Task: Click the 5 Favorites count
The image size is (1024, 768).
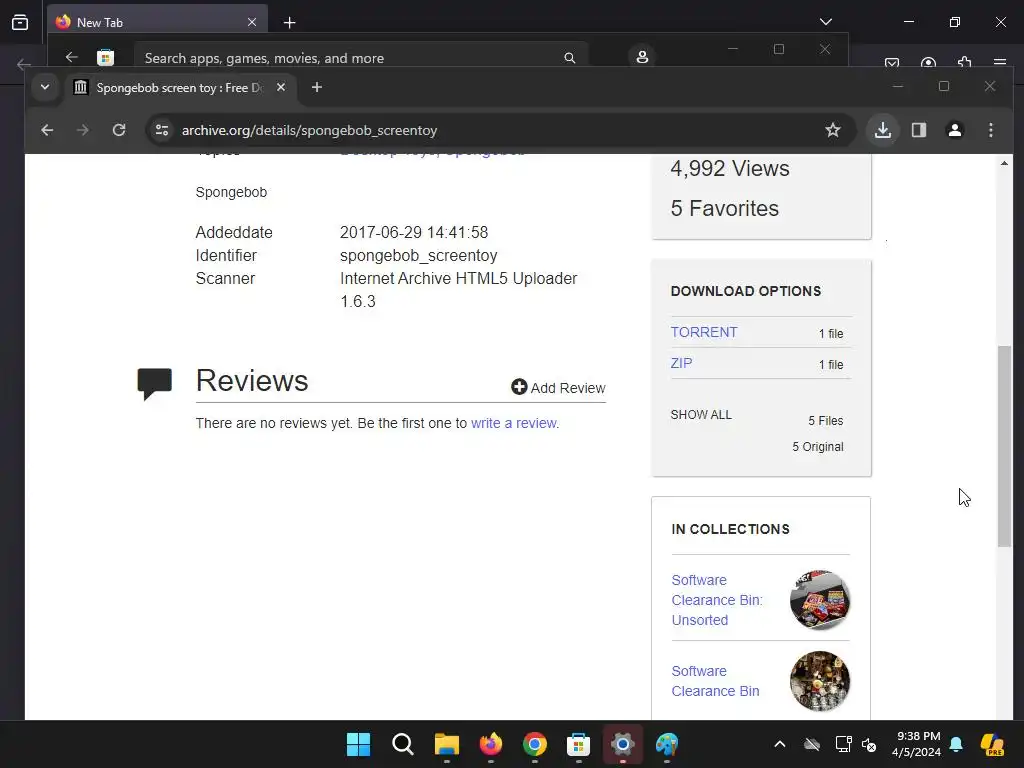Action: [724, 208]
